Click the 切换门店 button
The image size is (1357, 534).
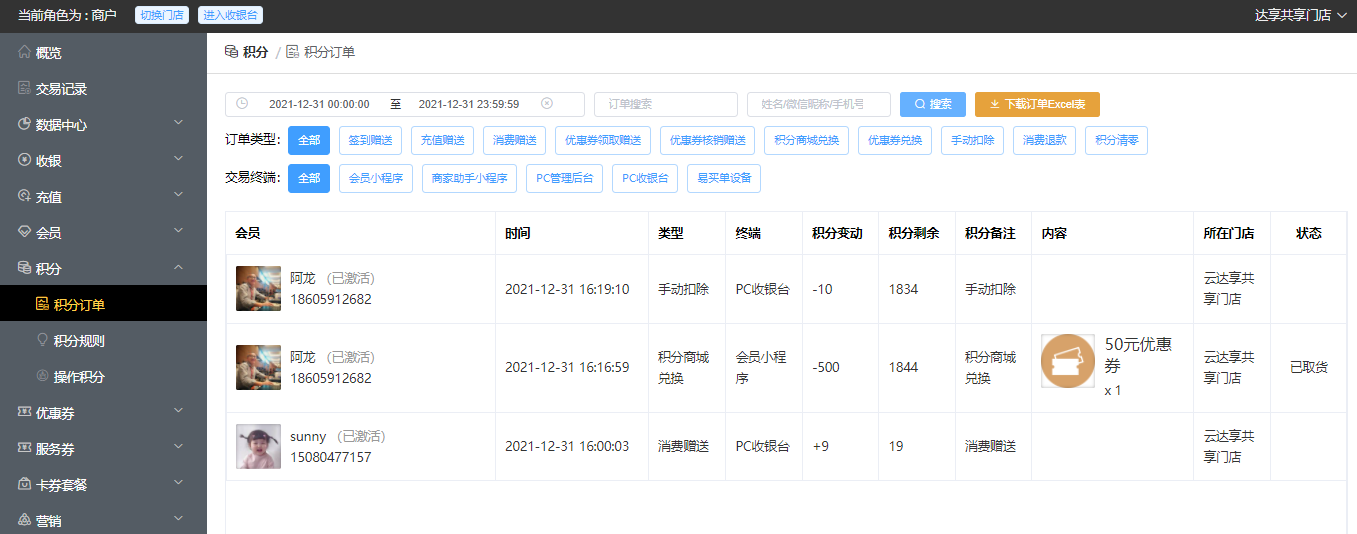161,15
